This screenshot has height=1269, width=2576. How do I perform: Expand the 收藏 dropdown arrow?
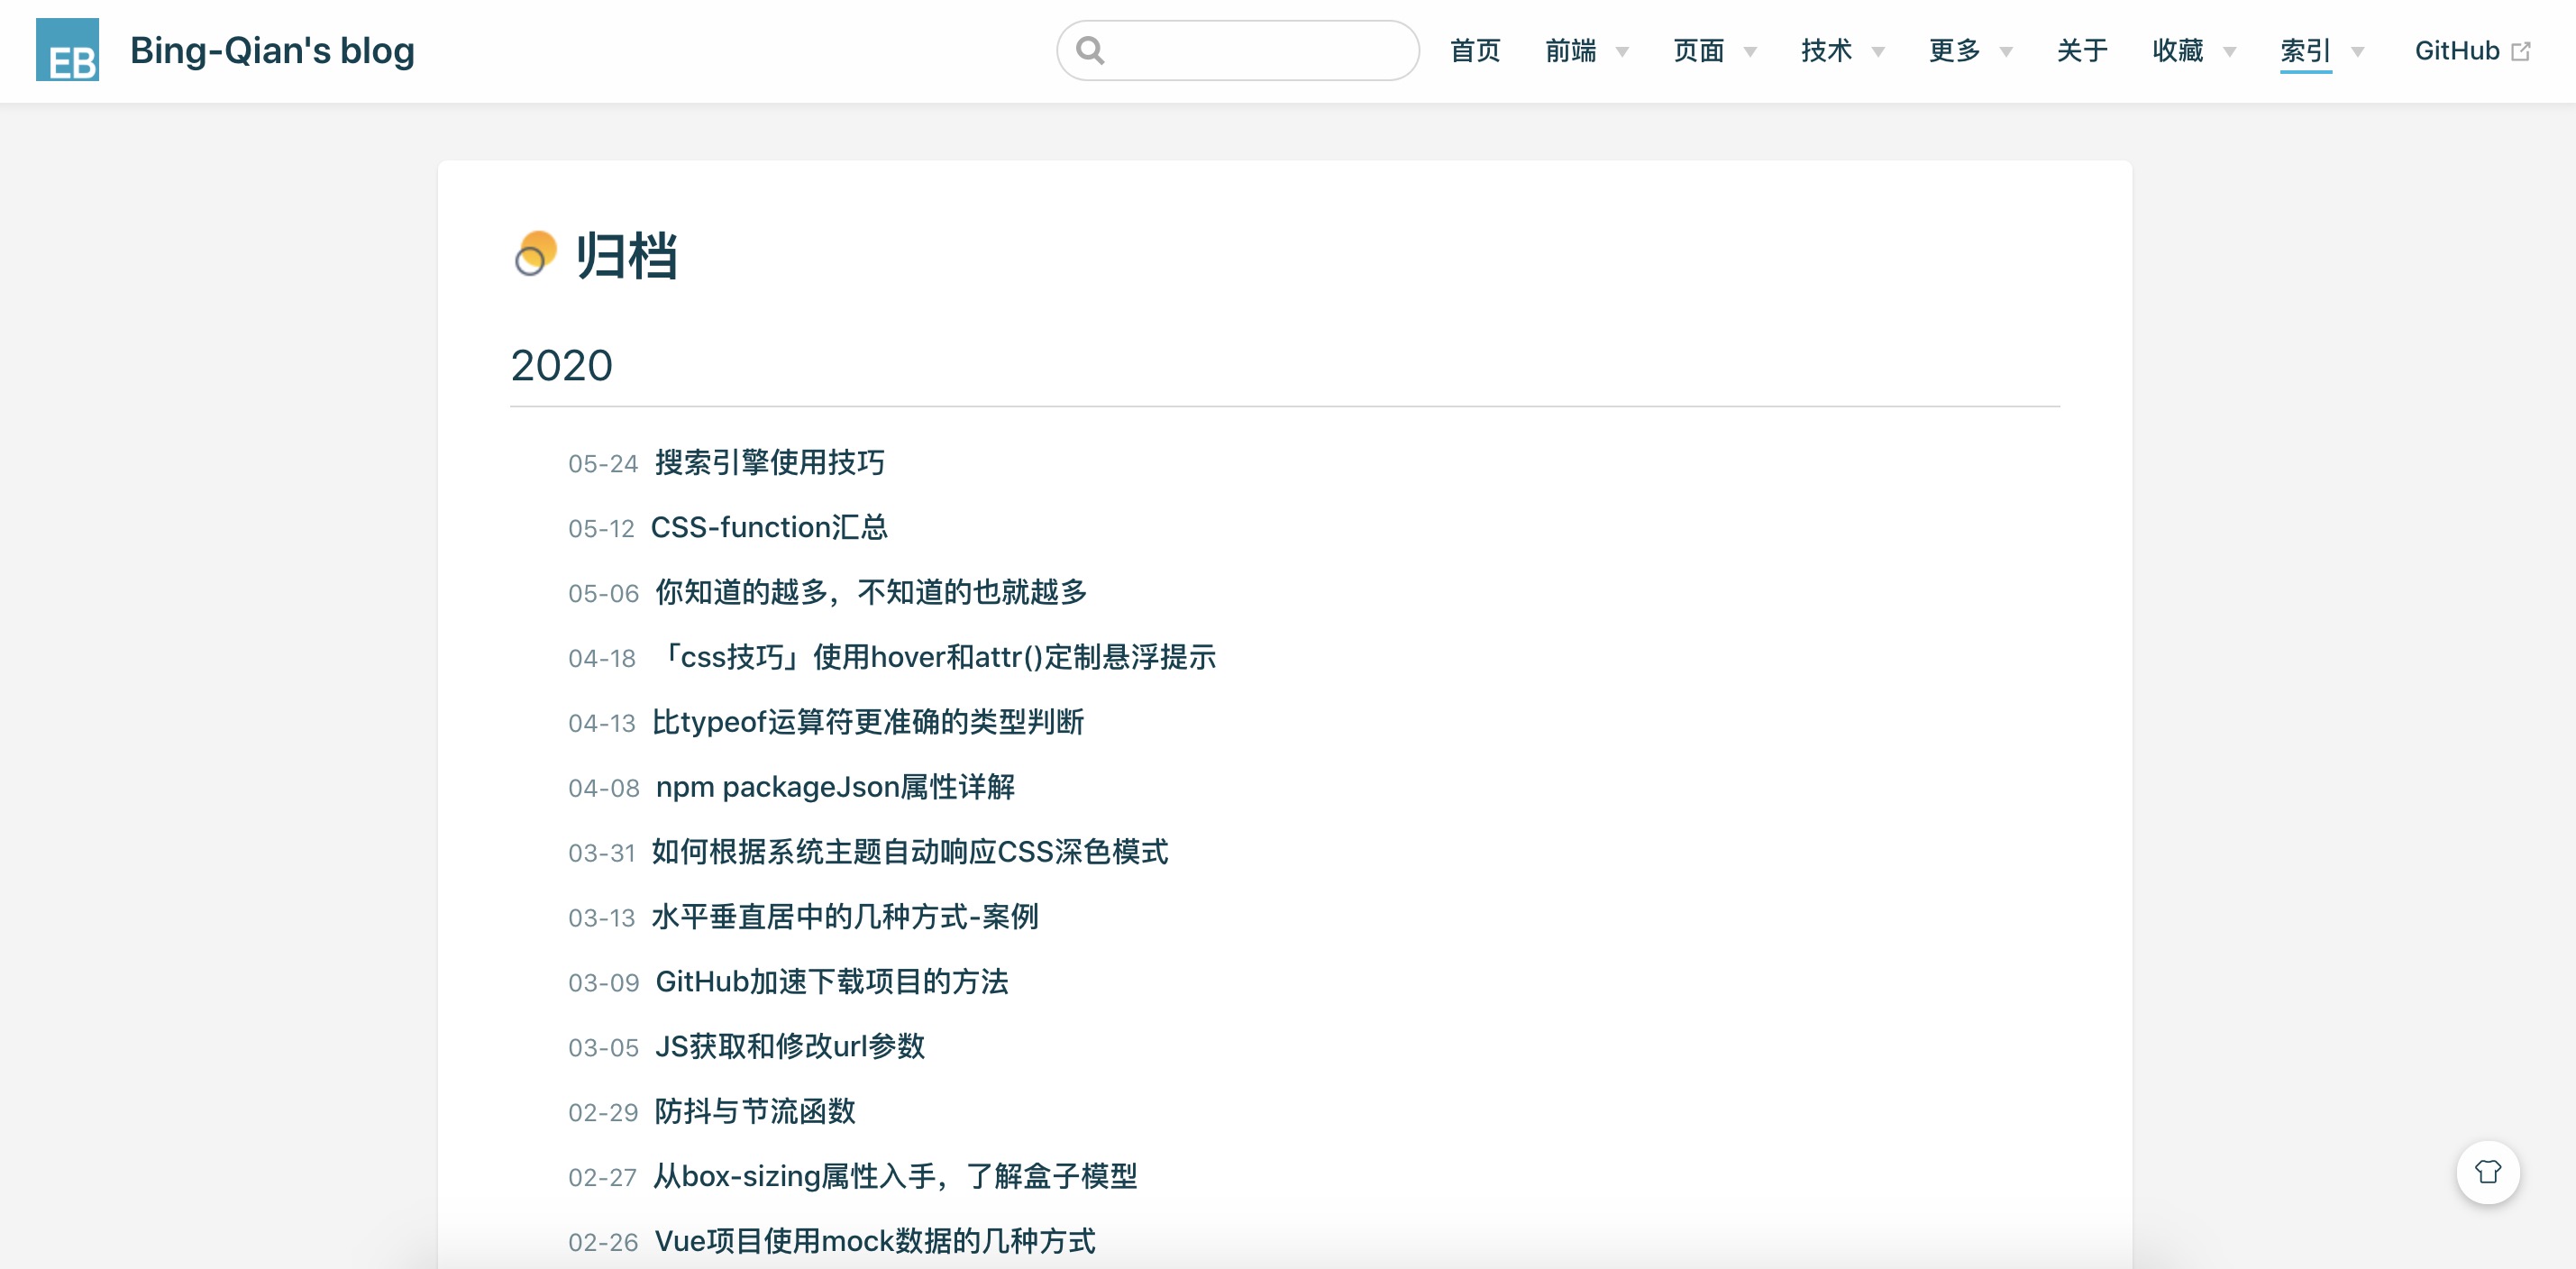pyautogui.click(x=2229, y=52)
